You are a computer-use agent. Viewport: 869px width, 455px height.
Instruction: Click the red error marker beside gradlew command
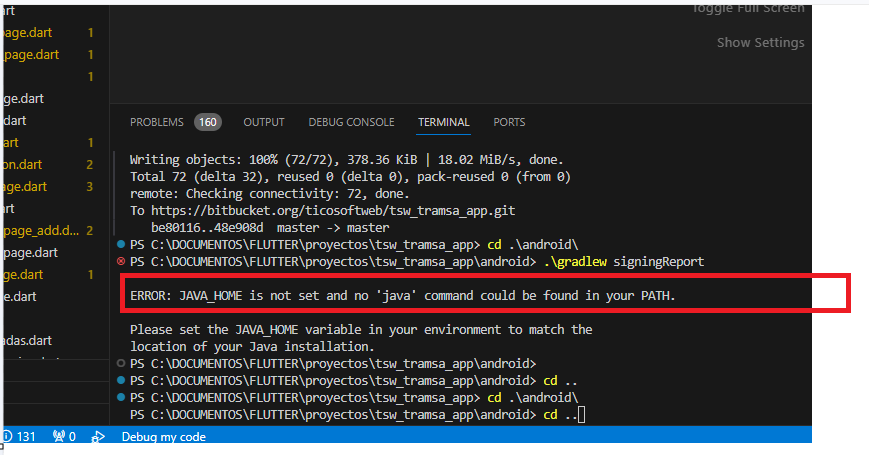click(x=121, y=262)
